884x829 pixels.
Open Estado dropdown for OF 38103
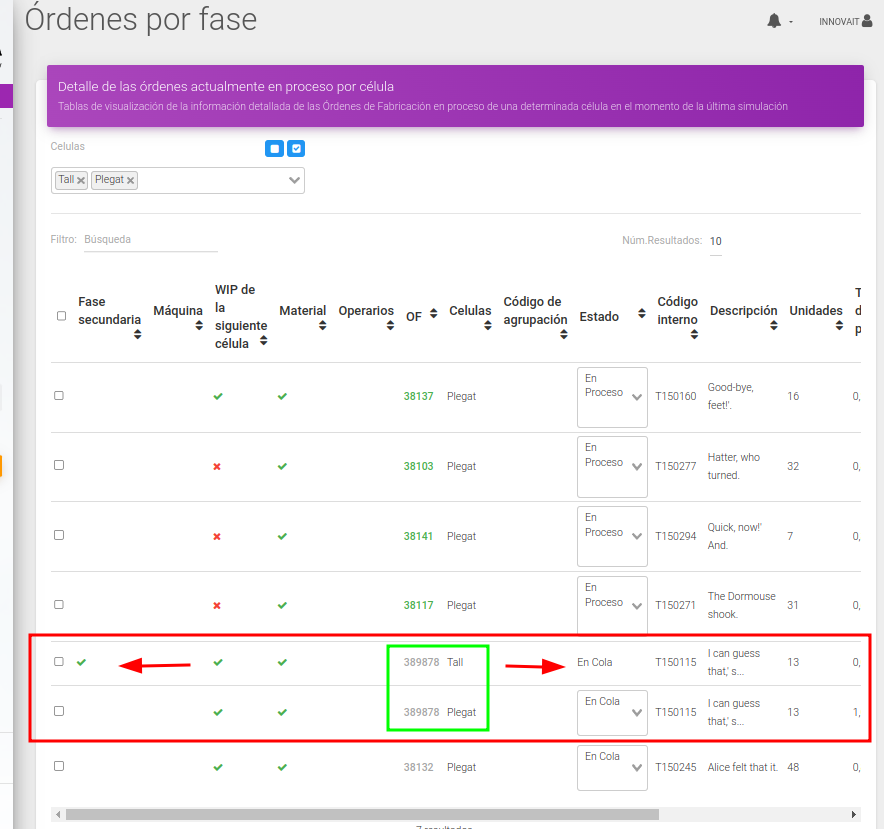(x=612, y=467)
